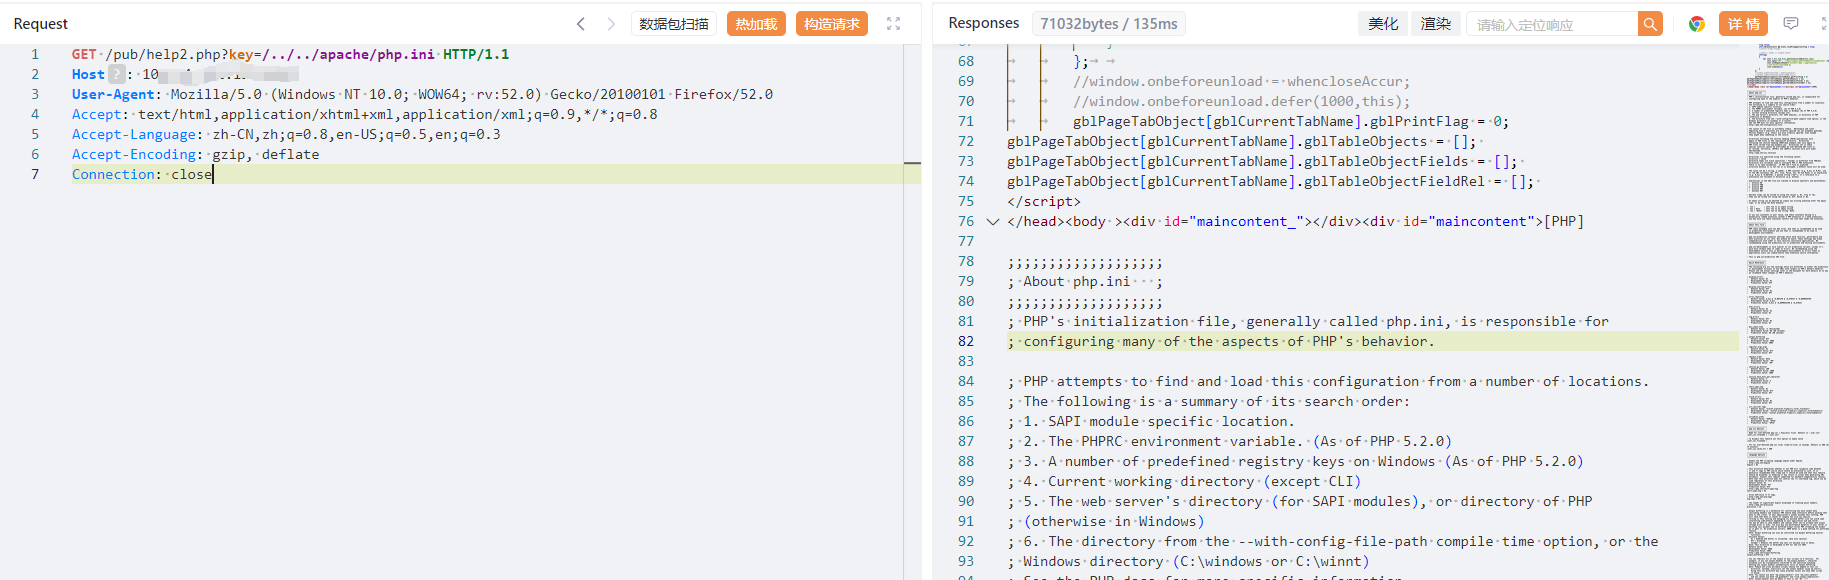Click the 'web server's directory' line
The height and width of the screenshot is (580, 1829).
pos(1300,502)
